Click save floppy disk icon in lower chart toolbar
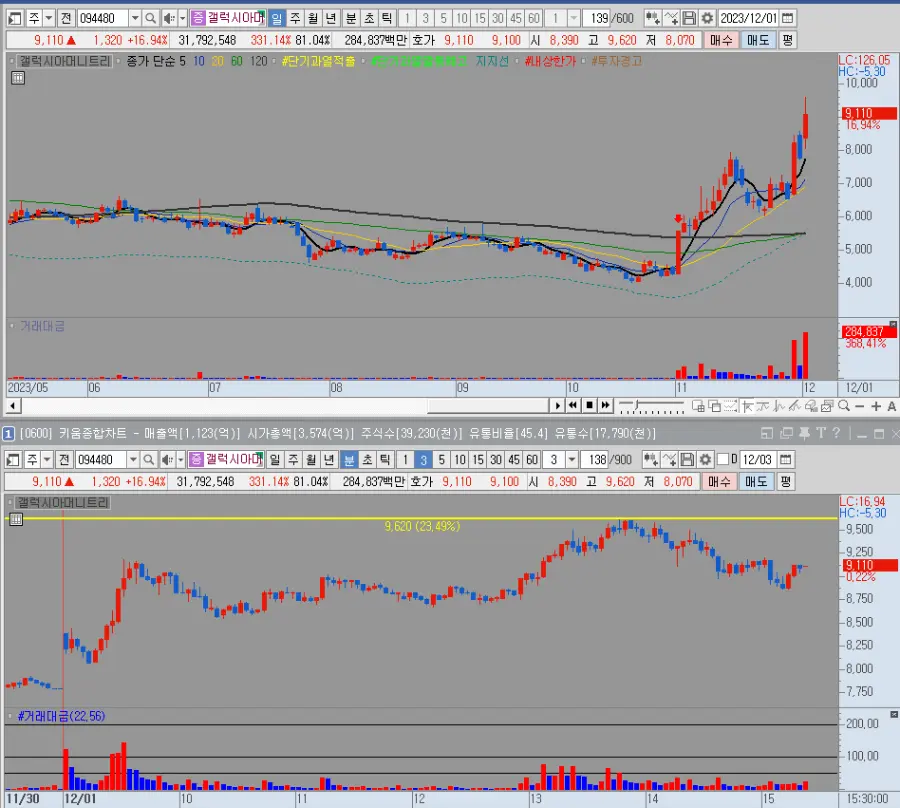The width and height of the screenshot is (900, 808). (x=687, y=460)
